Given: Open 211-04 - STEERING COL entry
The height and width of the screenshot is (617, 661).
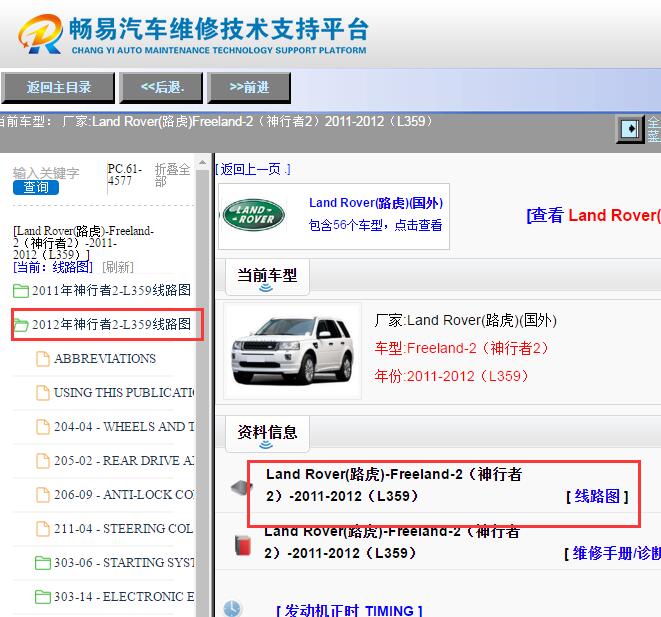Looking at the screenshot, I should tap(124, 528).
